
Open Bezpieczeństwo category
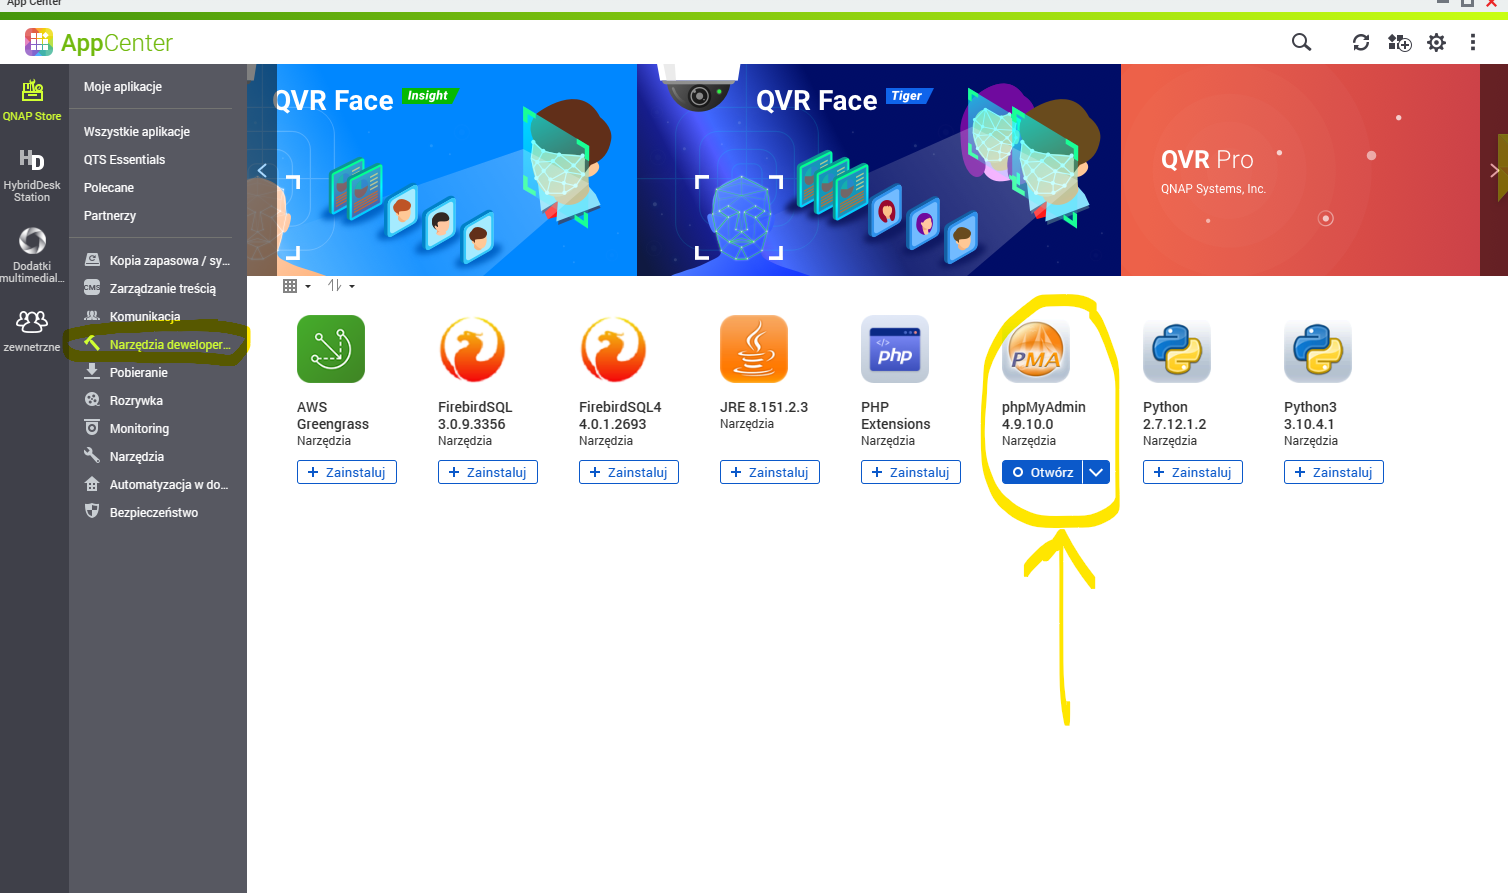(x=158, y=512)
